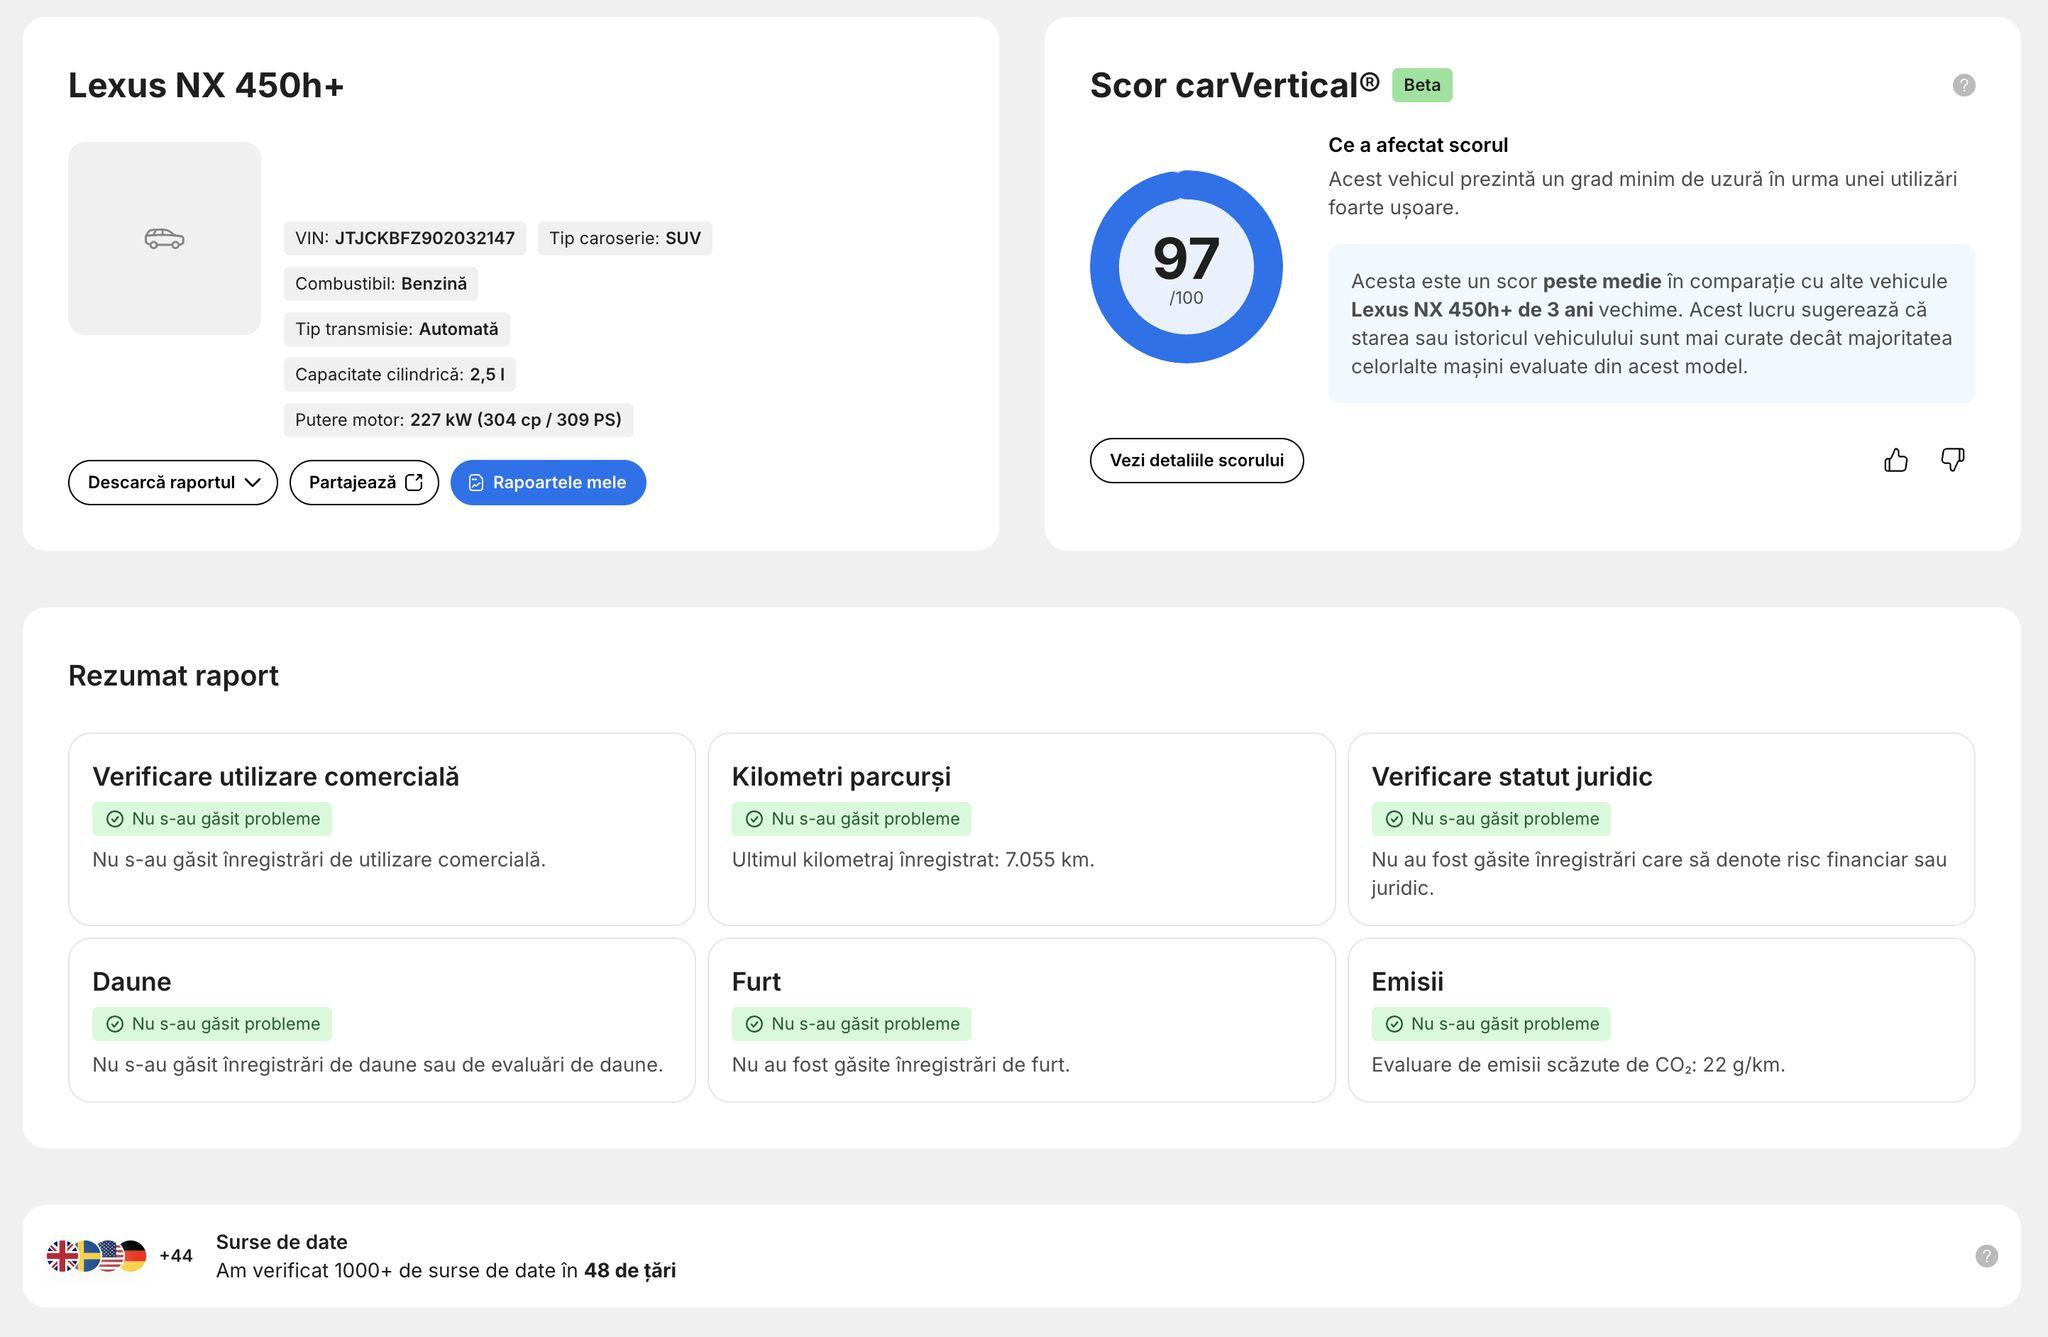Expand the Descarcă raportul dropdown
Image resolution: width=2048 pixels, height=1337 pixels.
click(x=173, y=482)
